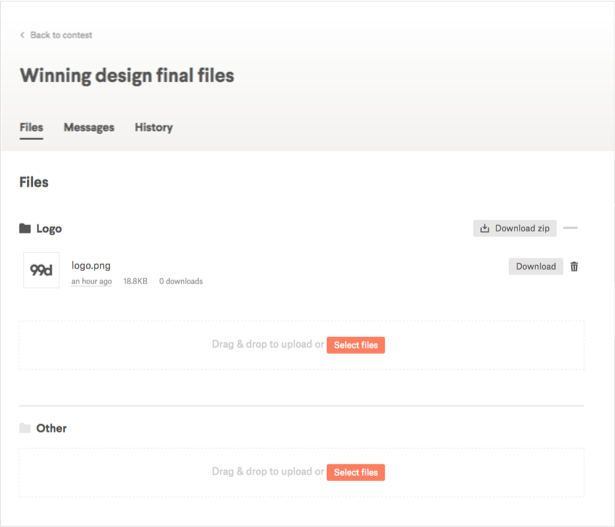Select the Other folder name label
The width and height of the screenshot is (615, 527).
51,429
